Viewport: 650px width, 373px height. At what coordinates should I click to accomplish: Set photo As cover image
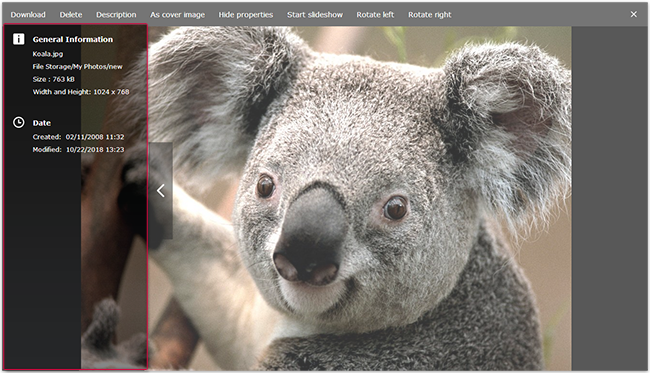[177, 15]
